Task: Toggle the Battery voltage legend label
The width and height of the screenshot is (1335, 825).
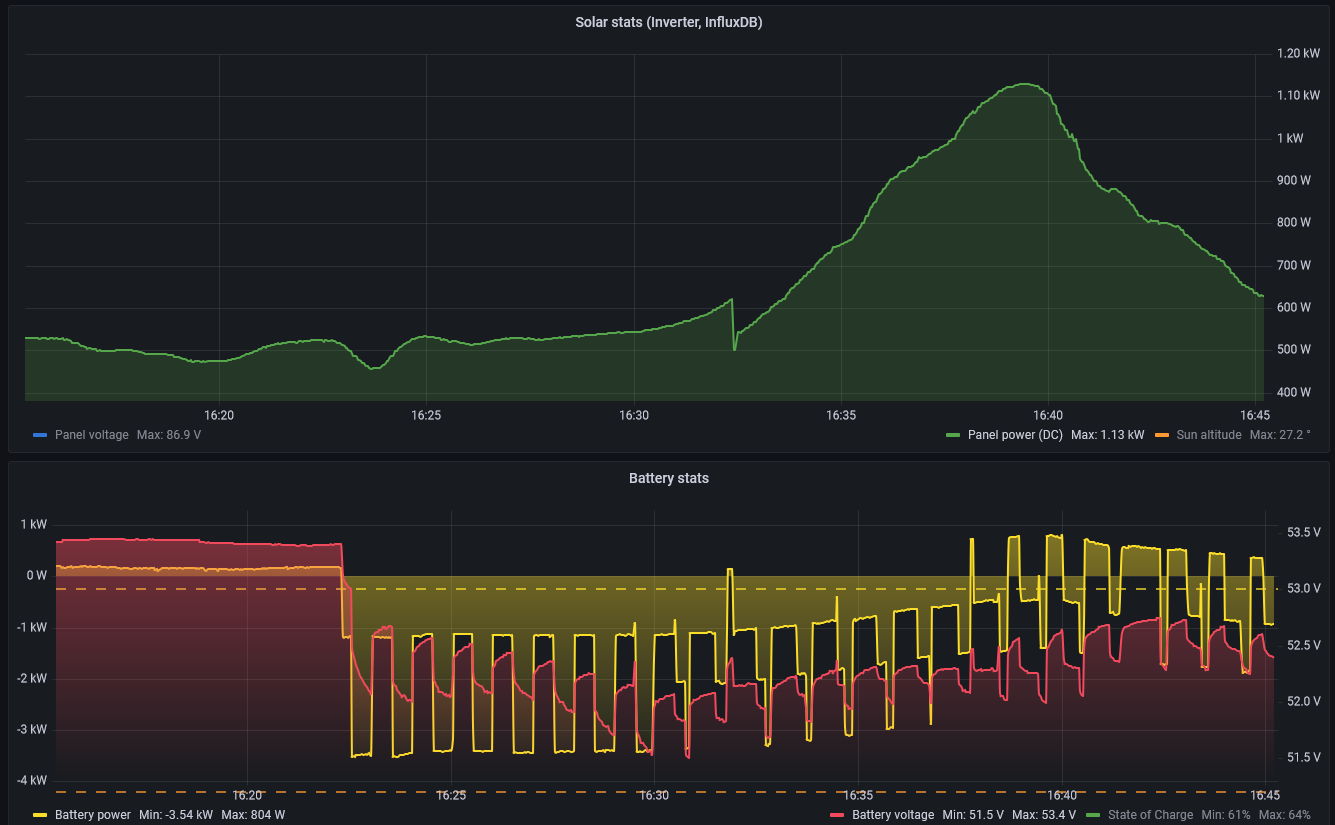Action: point(892,815)
